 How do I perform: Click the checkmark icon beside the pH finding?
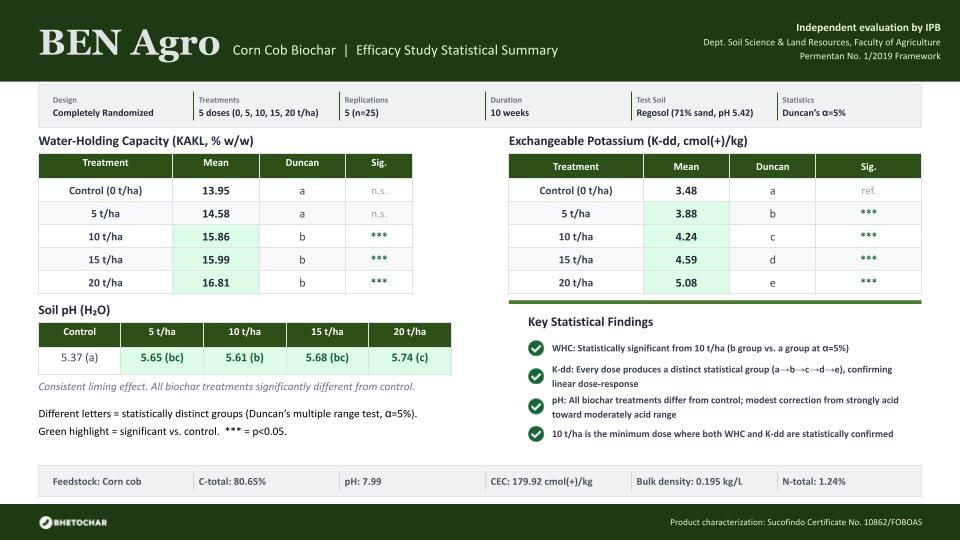536,405
